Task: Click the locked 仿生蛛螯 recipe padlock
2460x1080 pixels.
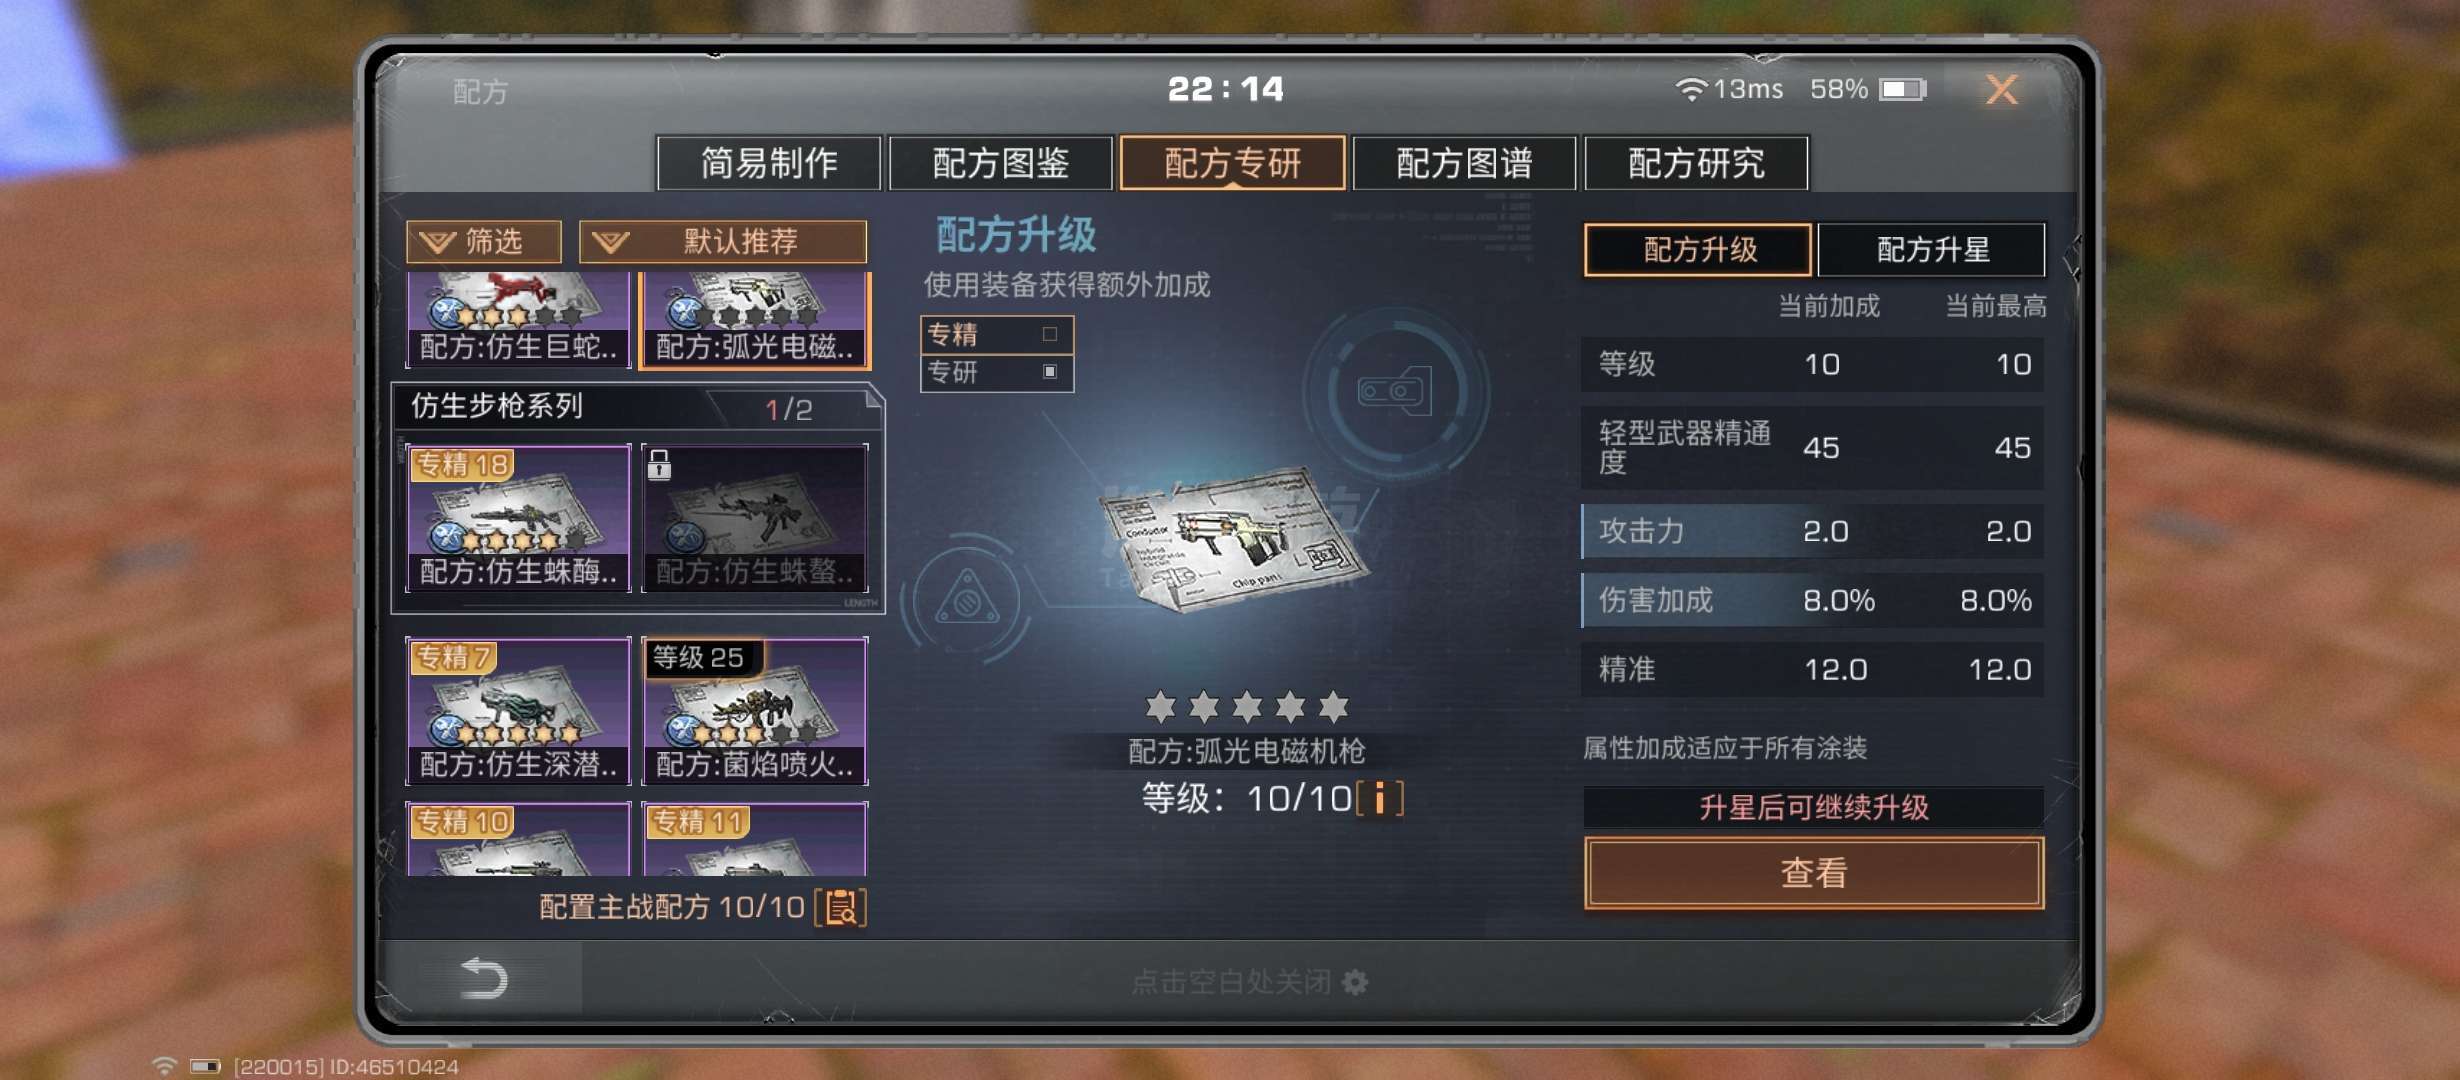Action: click(x=659, y=465)
